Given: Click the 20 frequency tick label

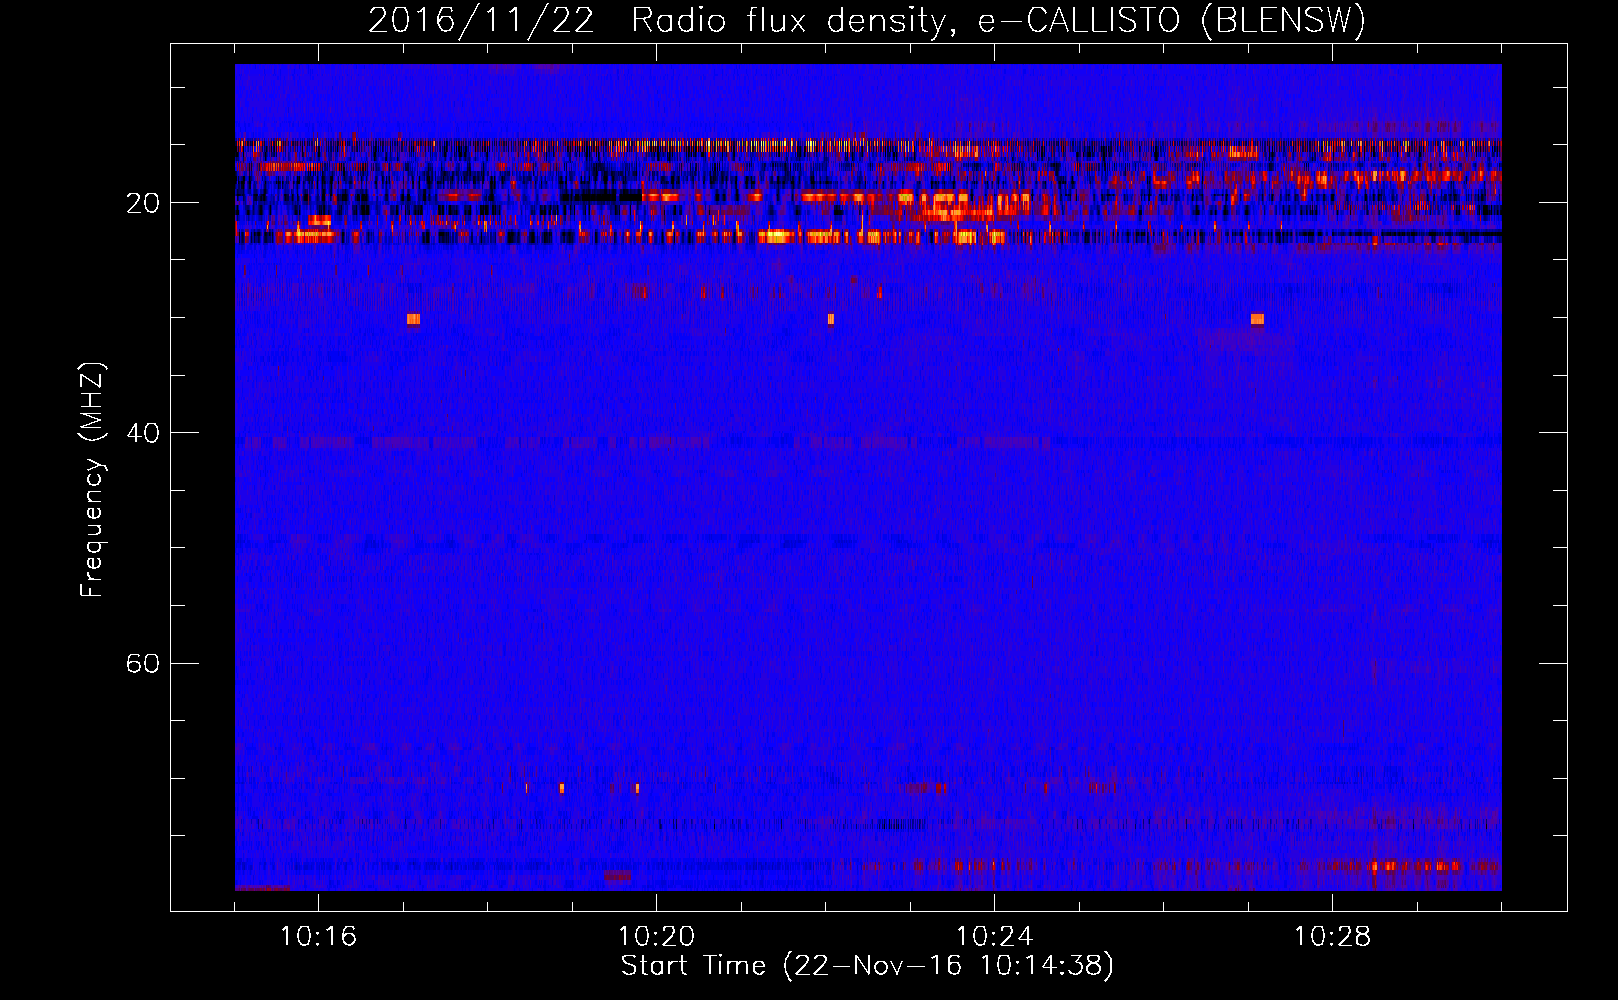Looking at the screenshot, I should tap(142, 203).
